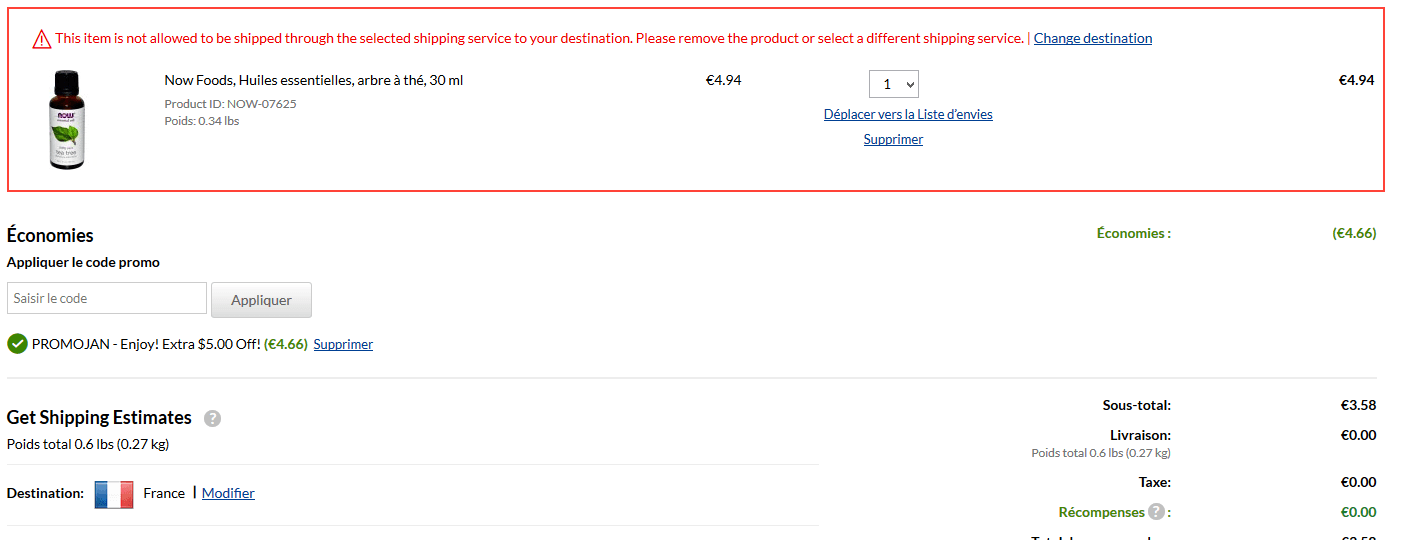Image resolution: width=1403 pixels, height=540 pixels.
Task: Click the tea tree oil bottle thumbnail
Action: coord(67,120)
